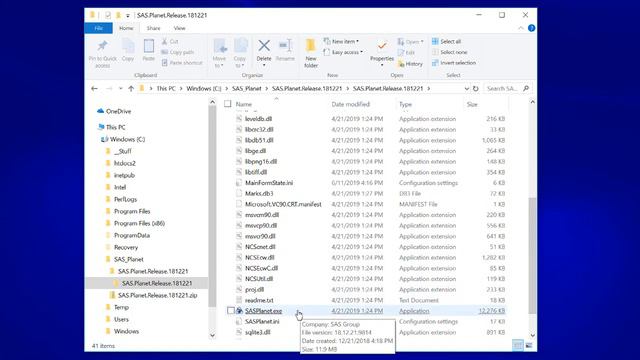The height and width of the screenshot is (360, 640).
Task: Click the Rename ribbon icon
Action: 285,46
